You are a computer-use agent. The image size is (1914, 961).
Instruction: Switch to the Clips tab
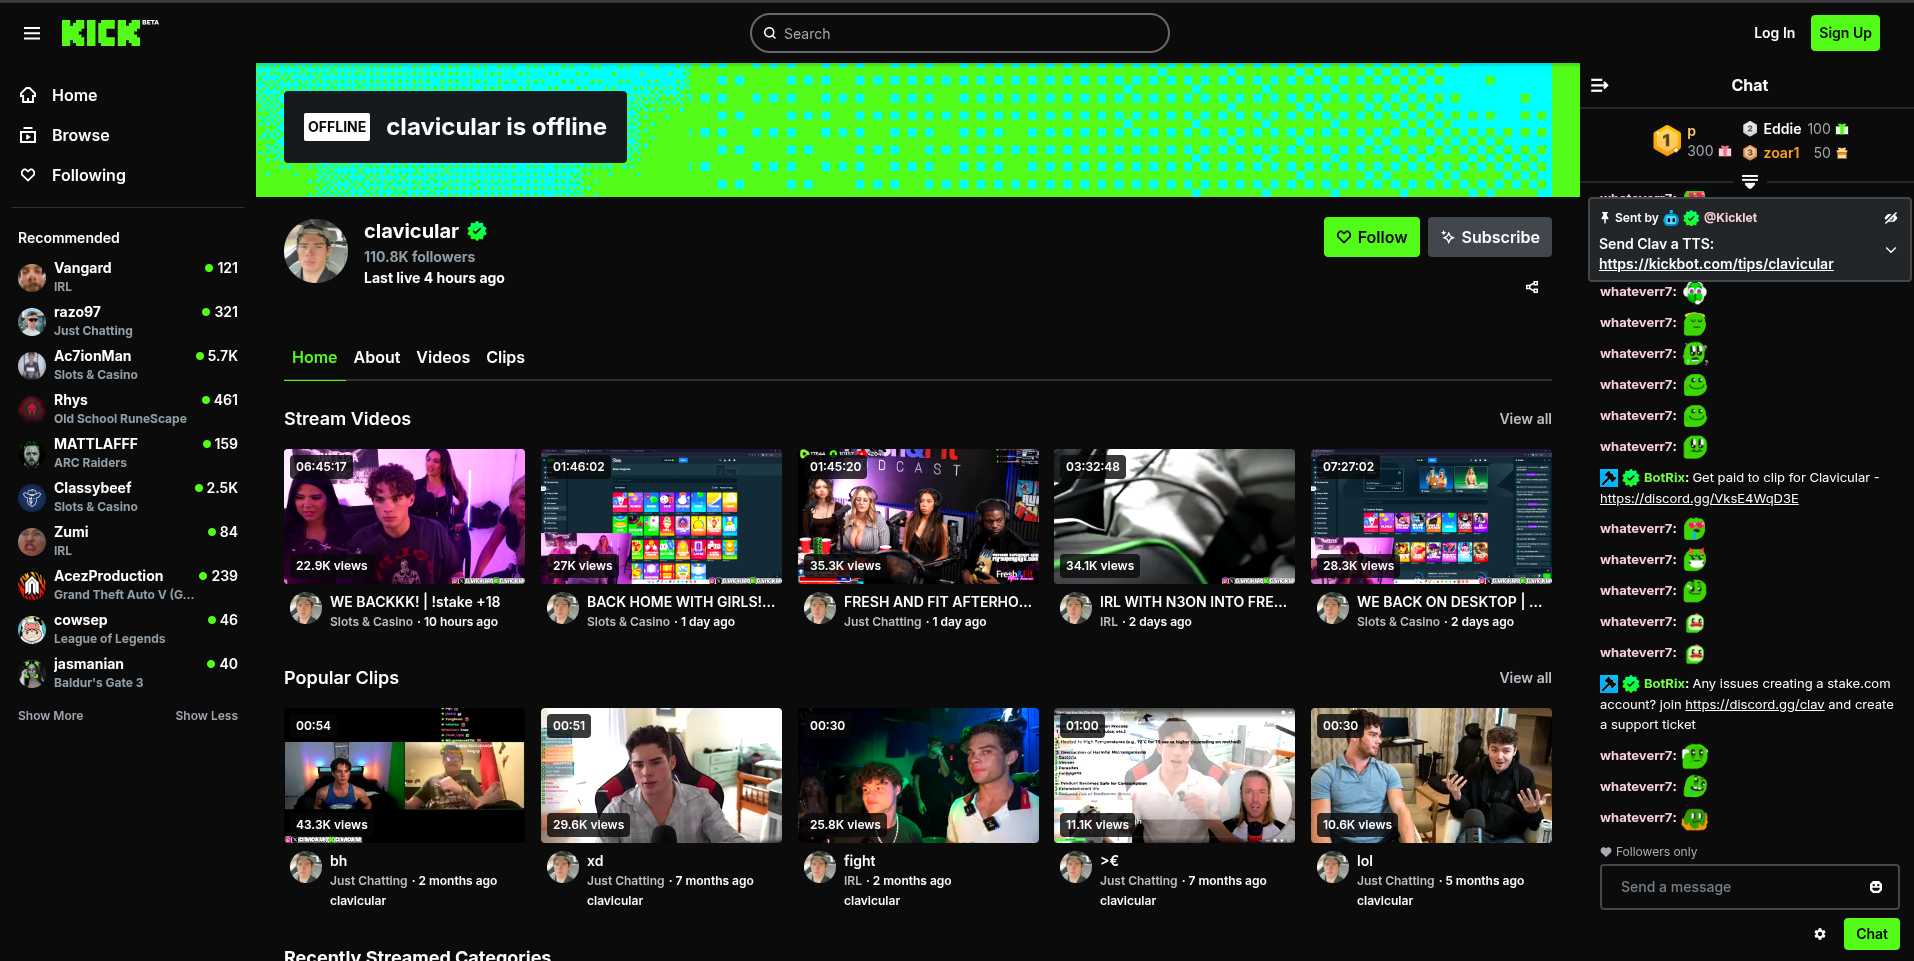tap(505, 357)
